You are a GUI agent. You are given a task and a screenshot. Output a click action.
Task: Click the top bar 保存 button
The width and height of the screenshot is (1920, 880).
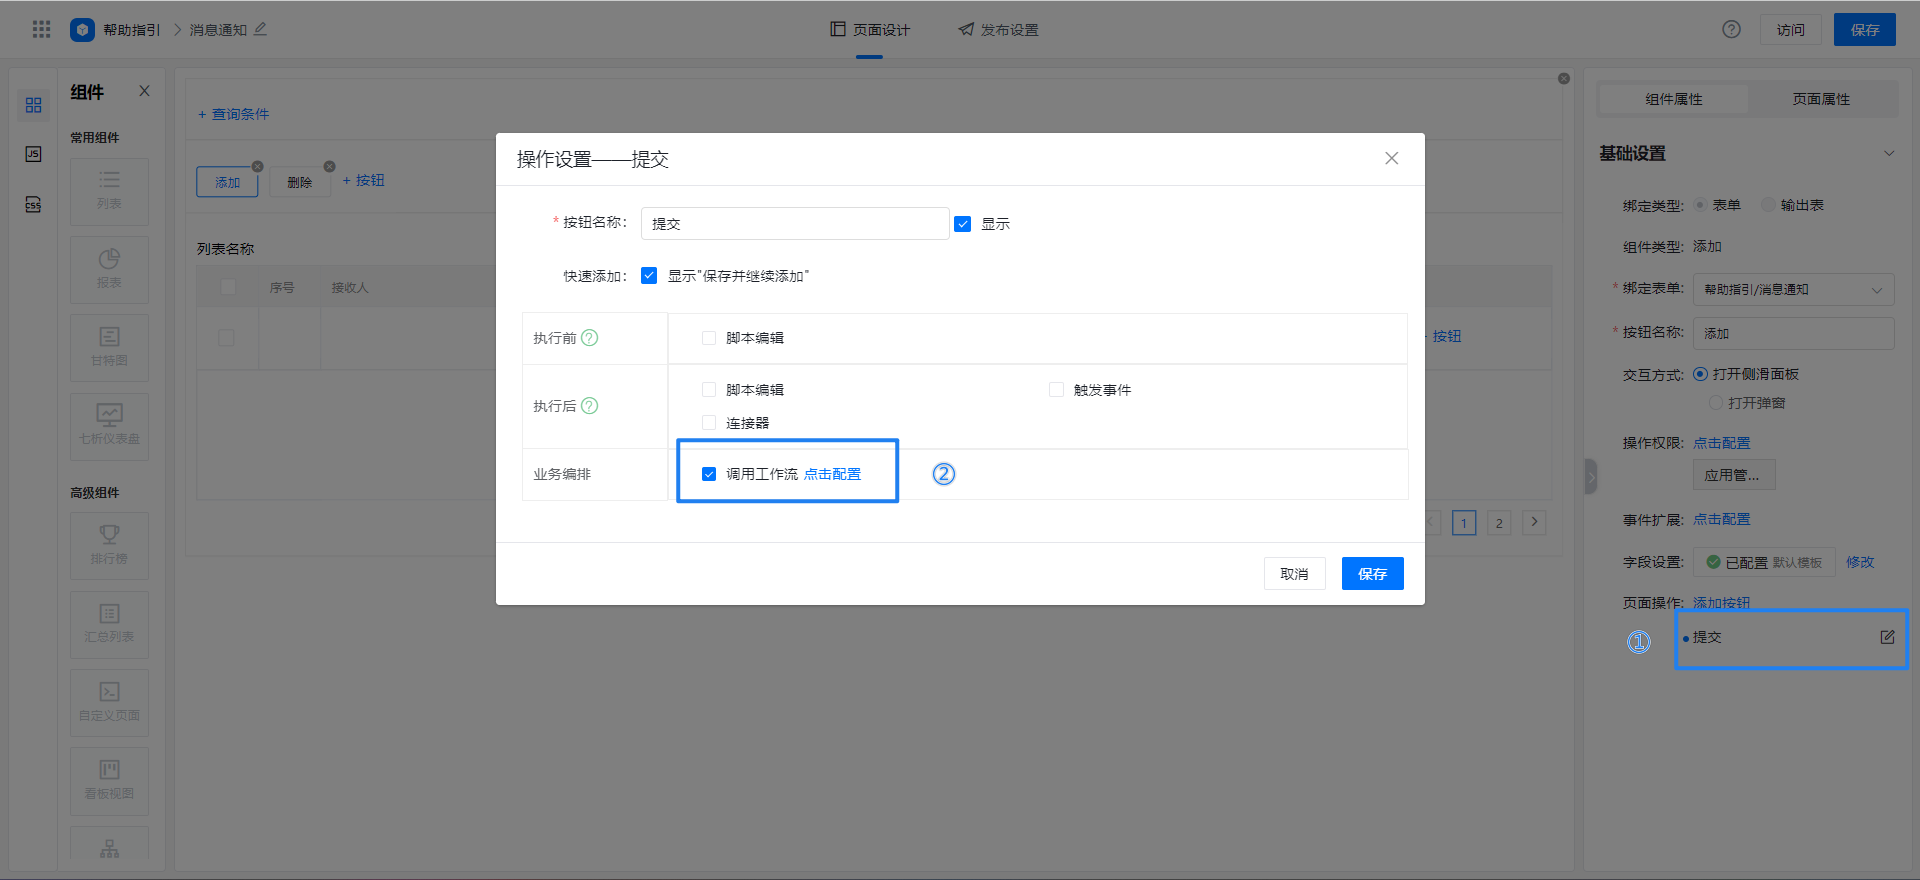1864,30
